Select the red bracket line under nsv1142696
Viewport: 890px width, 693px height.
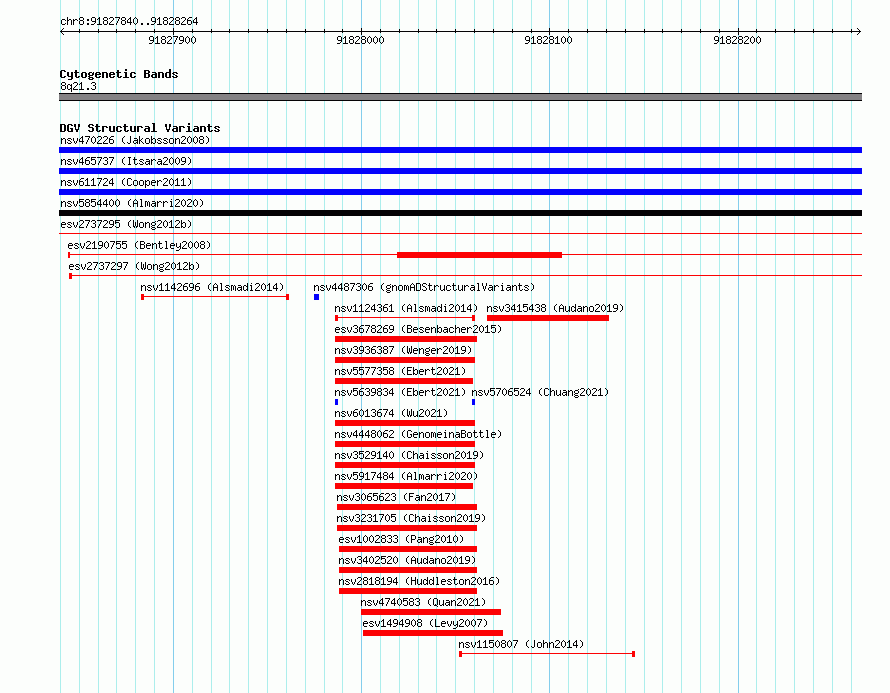tap(215, 297)
